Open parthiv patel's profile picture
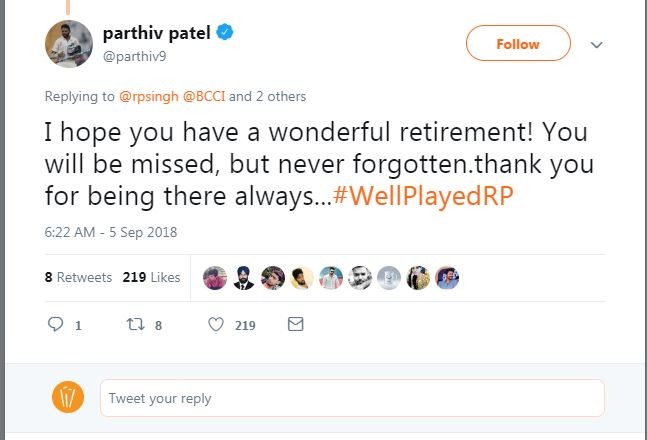This screenshot has width=647, height=440. pos(69,44)
